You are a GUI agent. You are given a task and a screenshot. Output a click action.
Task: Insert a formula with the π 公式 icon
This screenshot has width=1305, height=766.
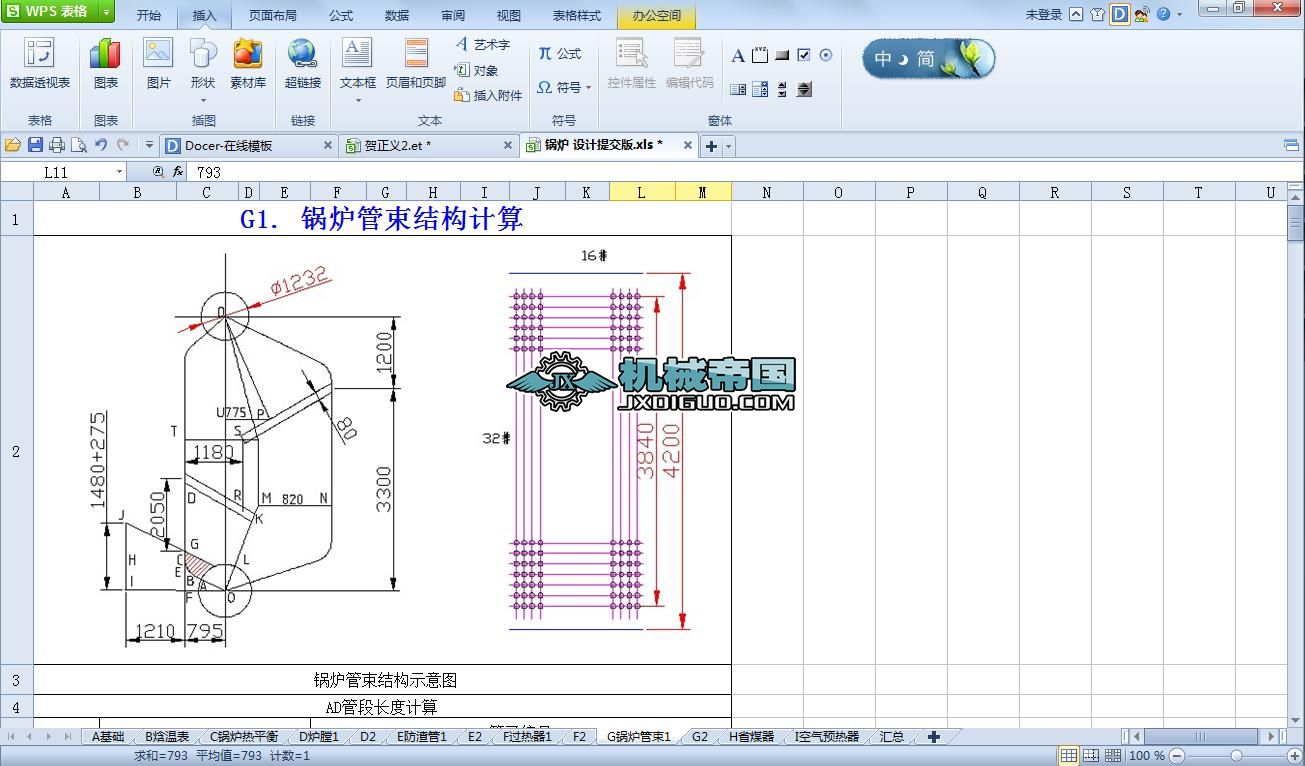(560, 54)
